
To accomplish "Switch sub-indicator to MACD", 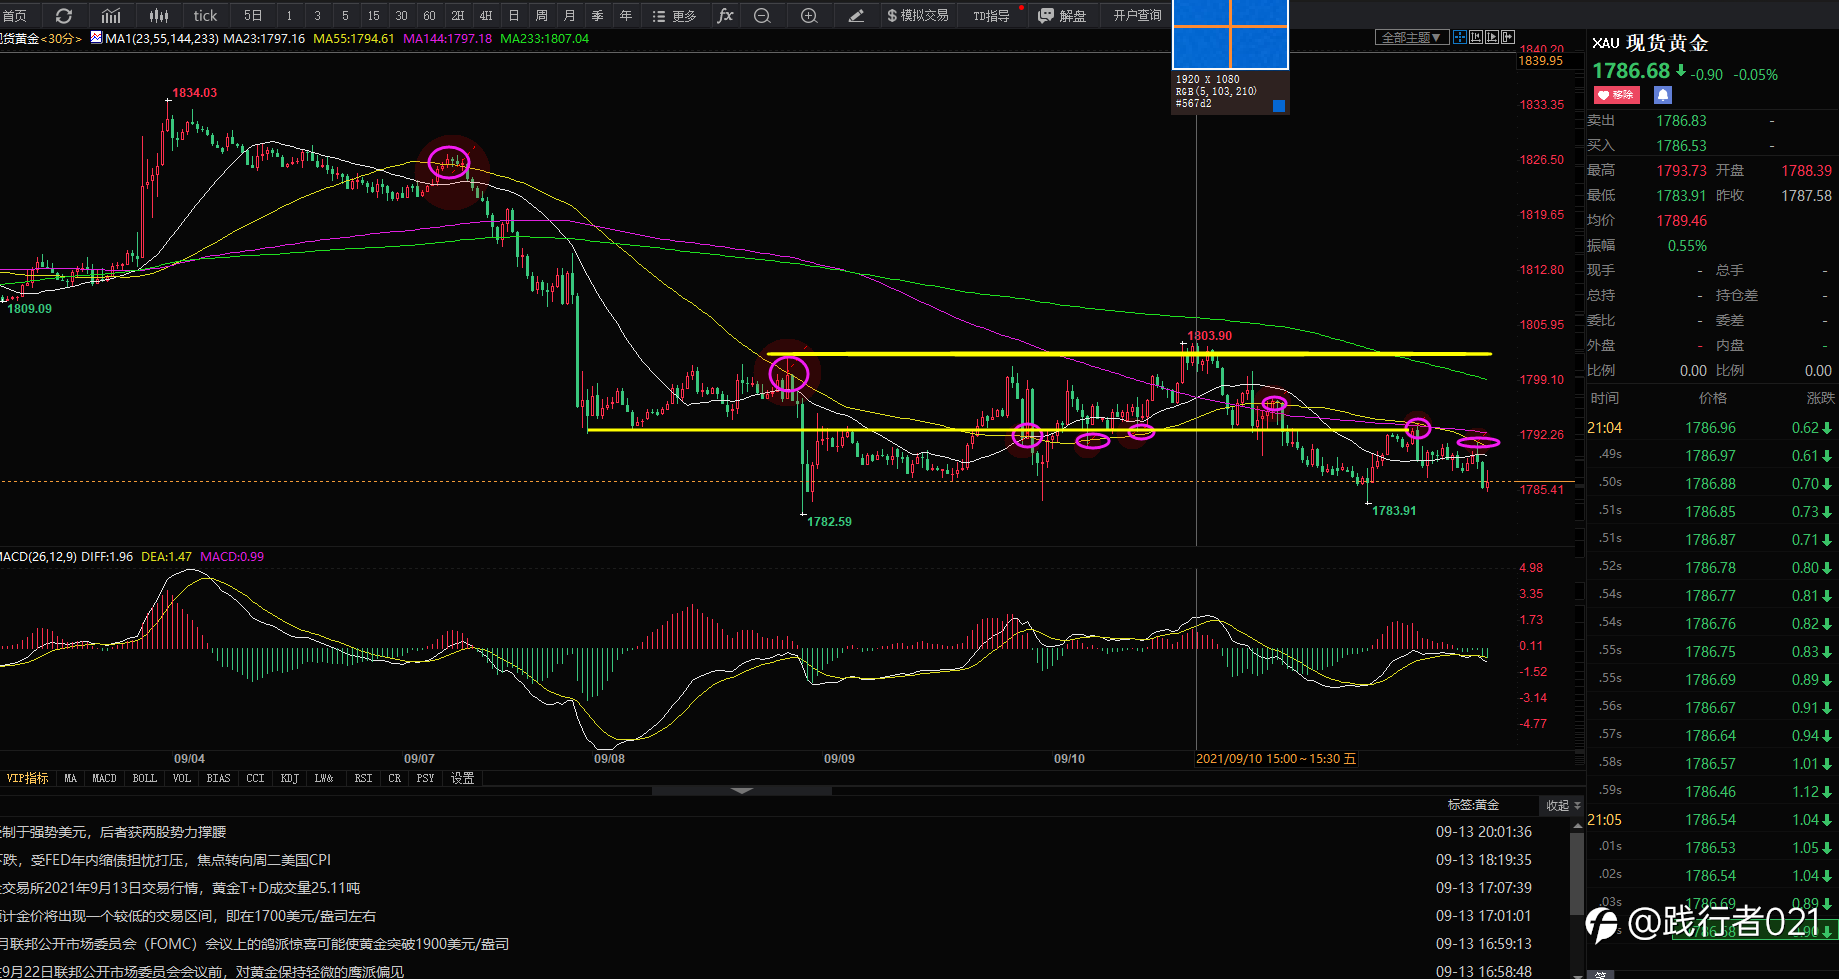I will point(104,778).
